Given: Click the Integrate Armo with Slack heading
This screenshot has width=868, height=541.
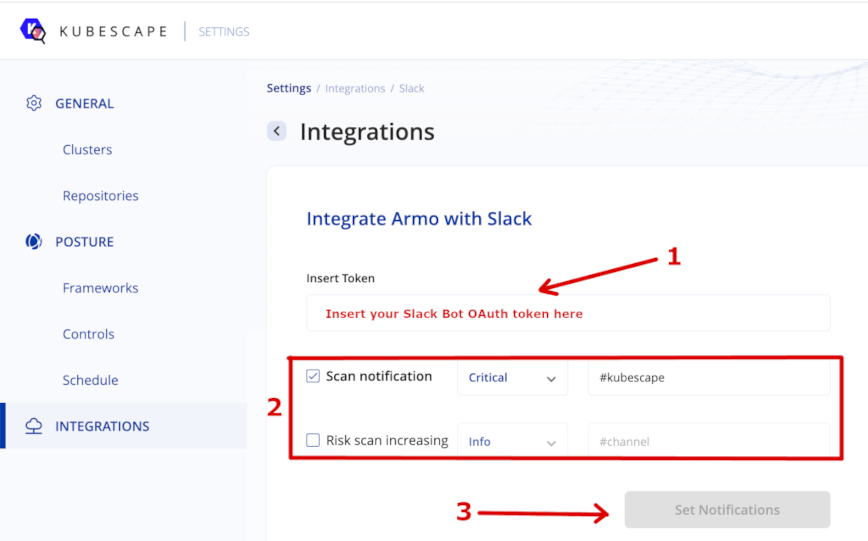Looking at the screenshot, I should pyautogui.click(x=419, y=219).
